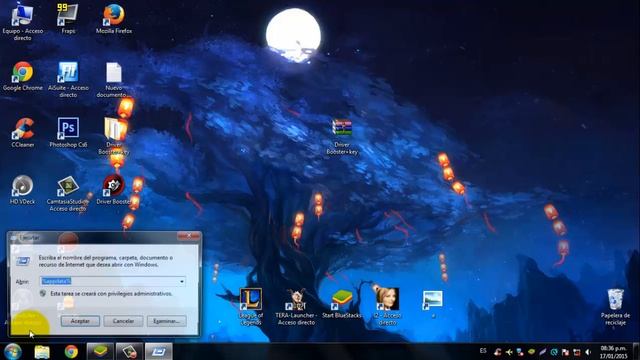Select the Driver Booster+key folder icon

point(114,136)
